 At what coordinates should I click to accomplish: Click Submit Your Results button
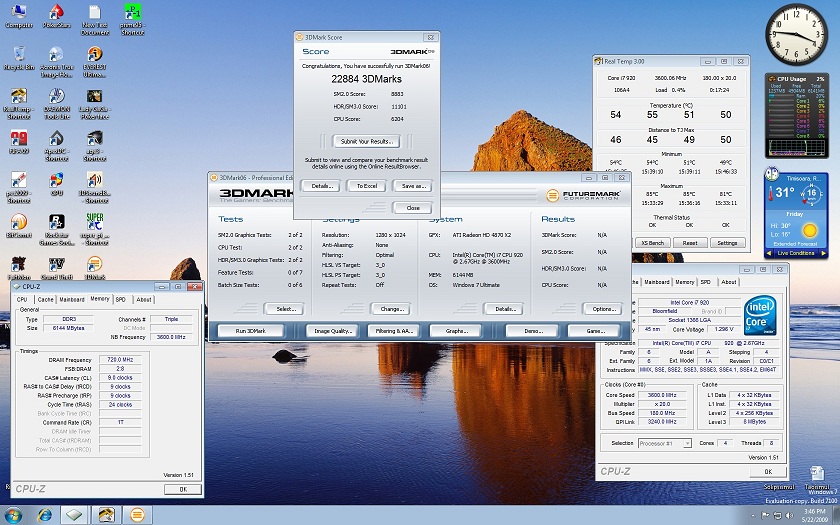point(366,141)
